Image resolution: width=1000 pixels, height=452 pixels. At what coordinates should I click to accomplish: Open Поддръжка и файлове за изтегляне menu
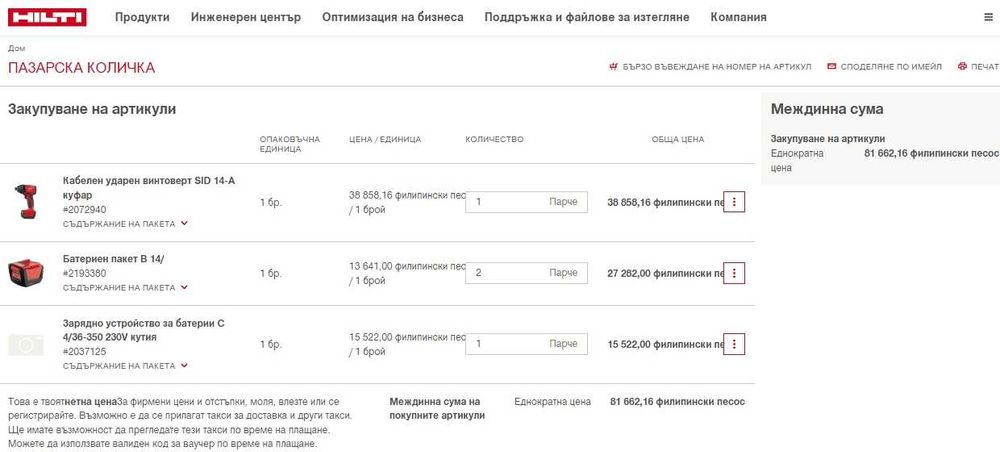click(x=587, y=17)
